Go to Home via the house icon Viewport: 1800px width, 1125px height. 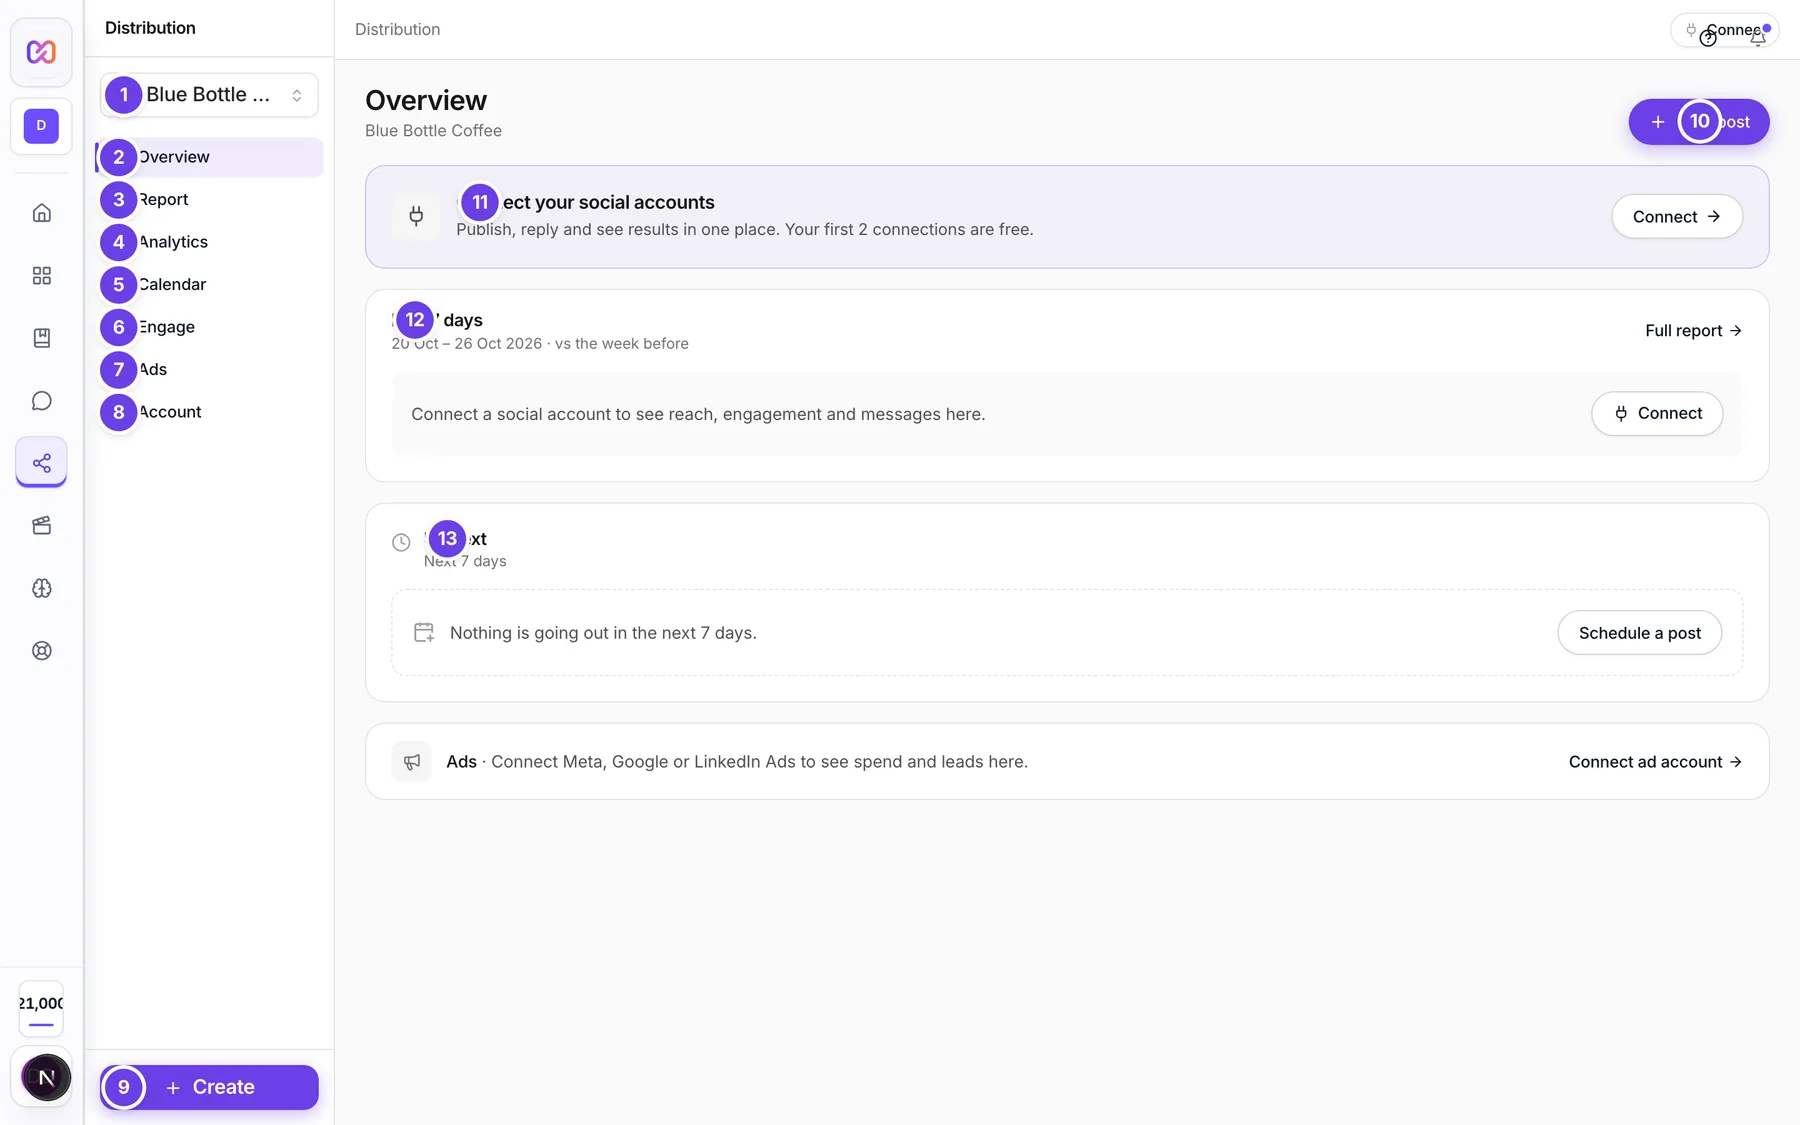41,213
